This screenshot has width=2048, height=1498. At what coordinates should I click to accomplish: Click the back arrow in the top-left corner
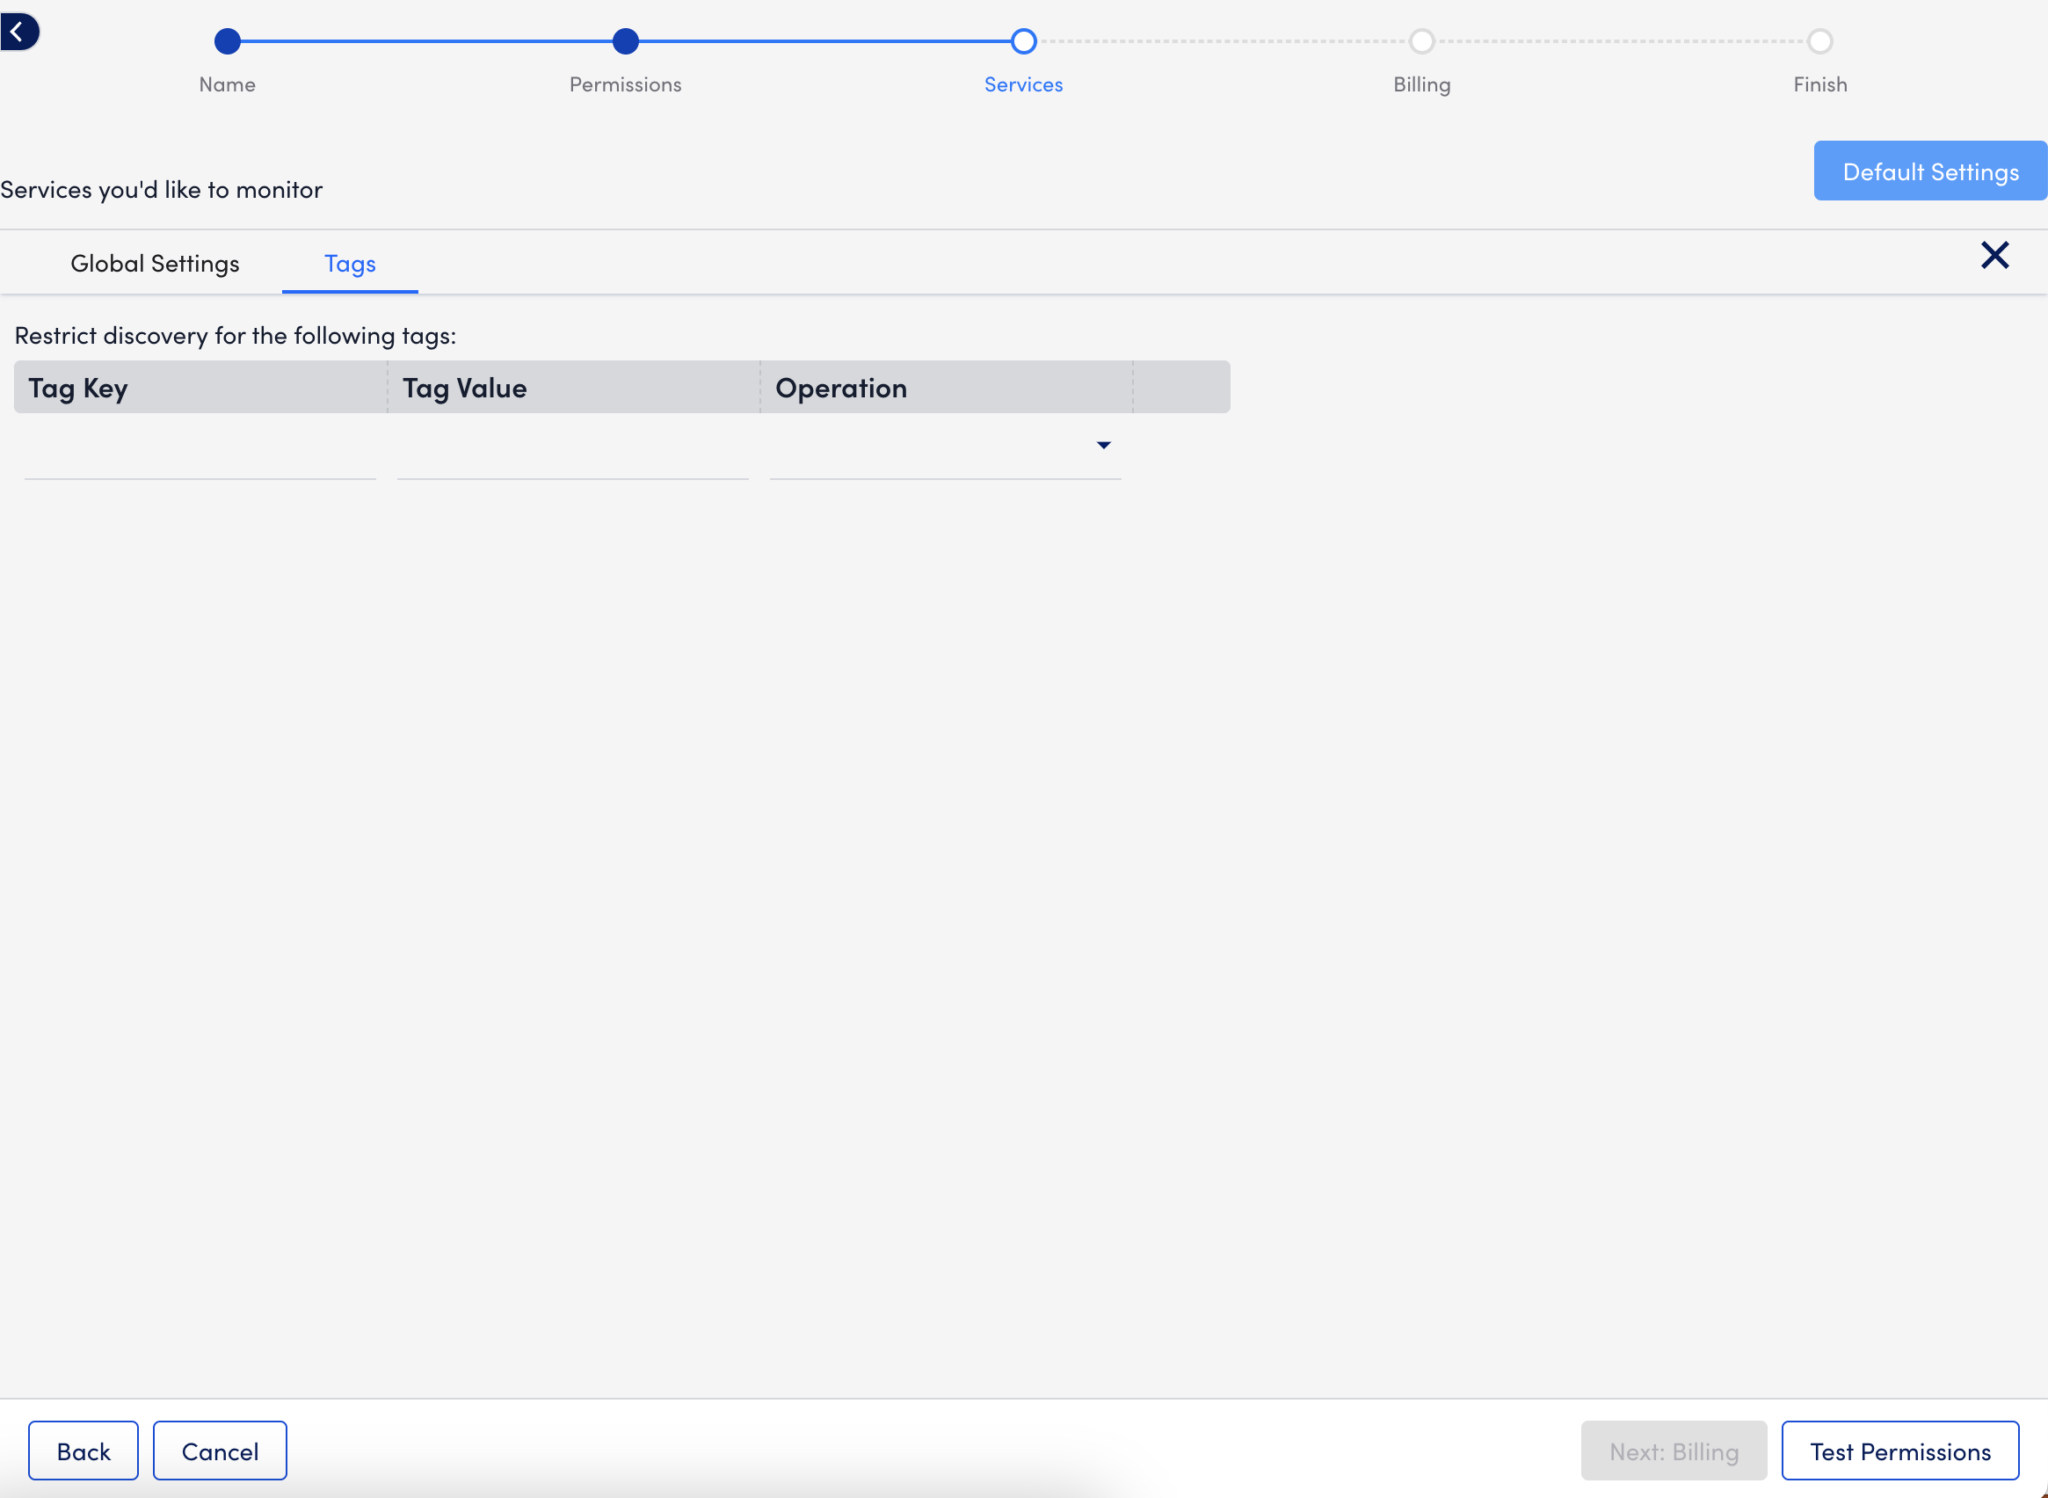20,31
